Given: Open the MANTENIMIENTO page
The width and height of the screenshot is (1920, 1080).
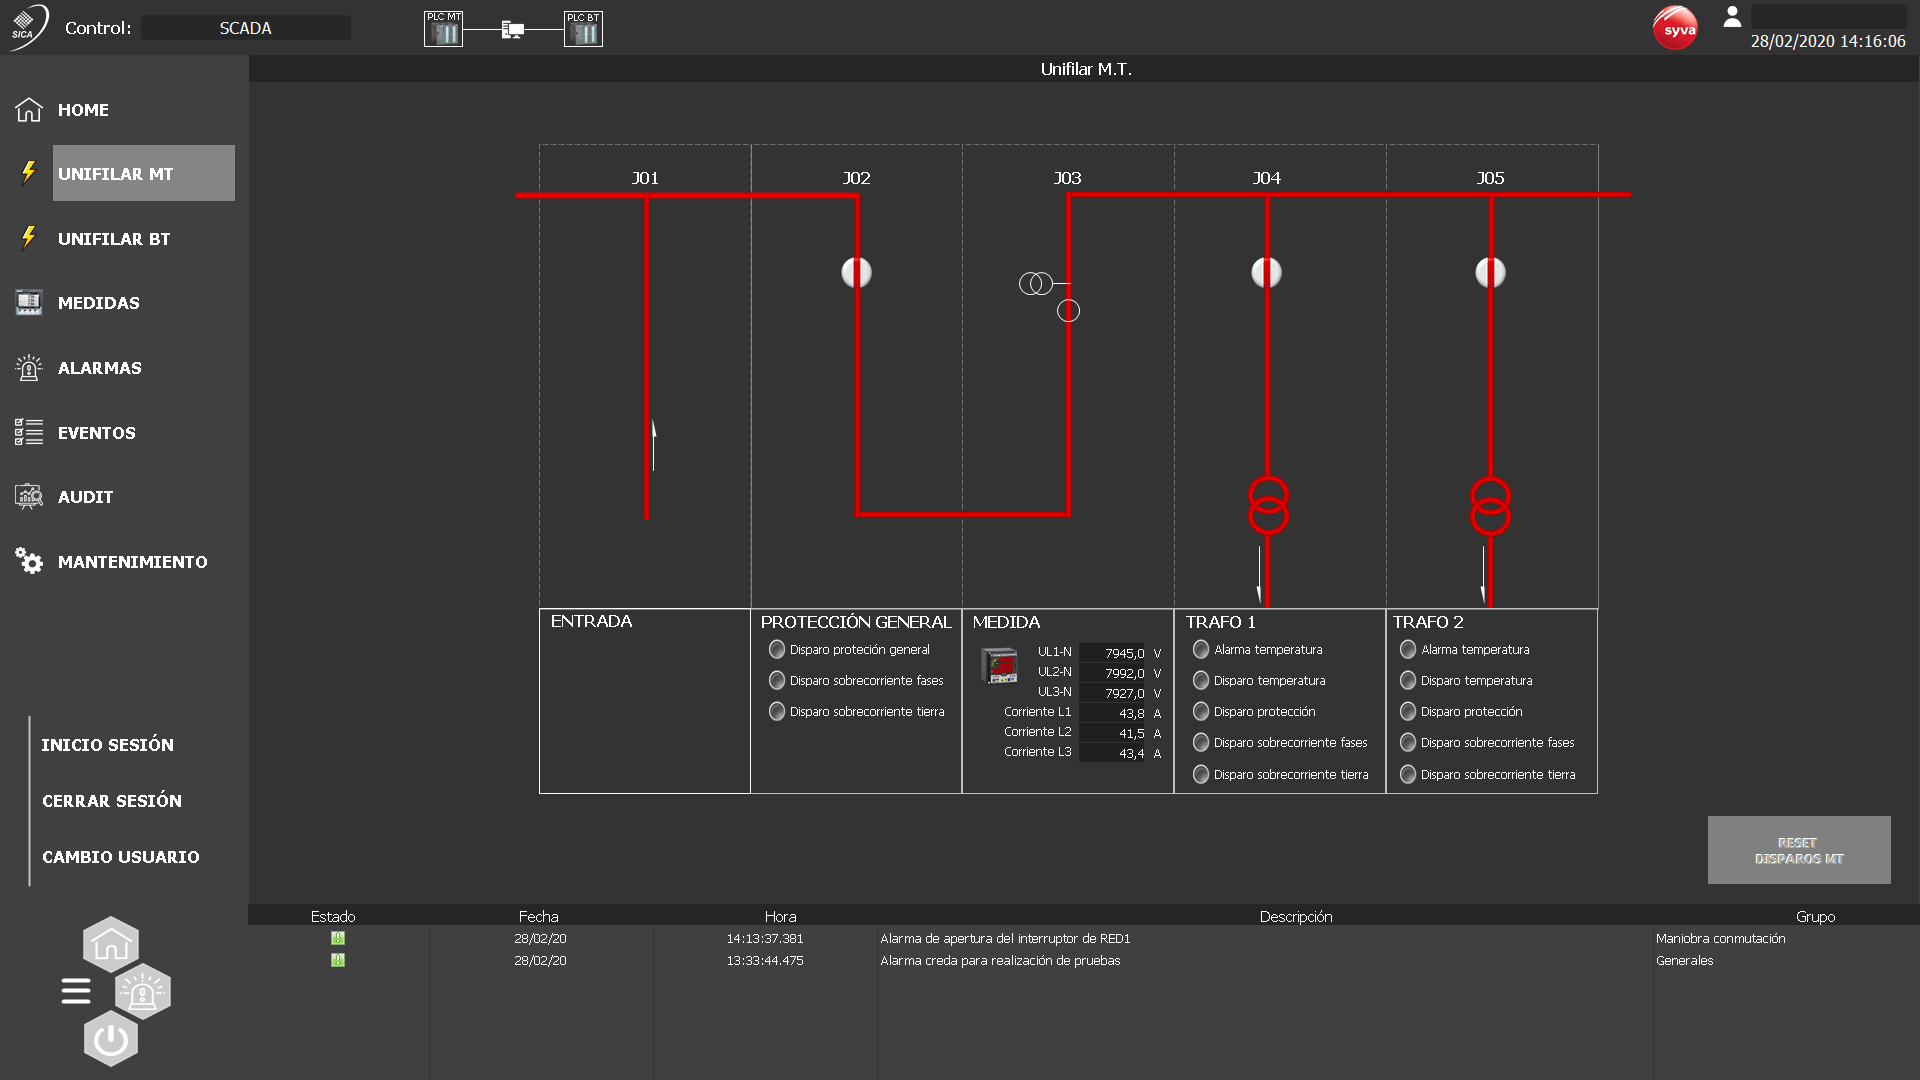Looking at the screenshot, I should click(x=132, y=562).
